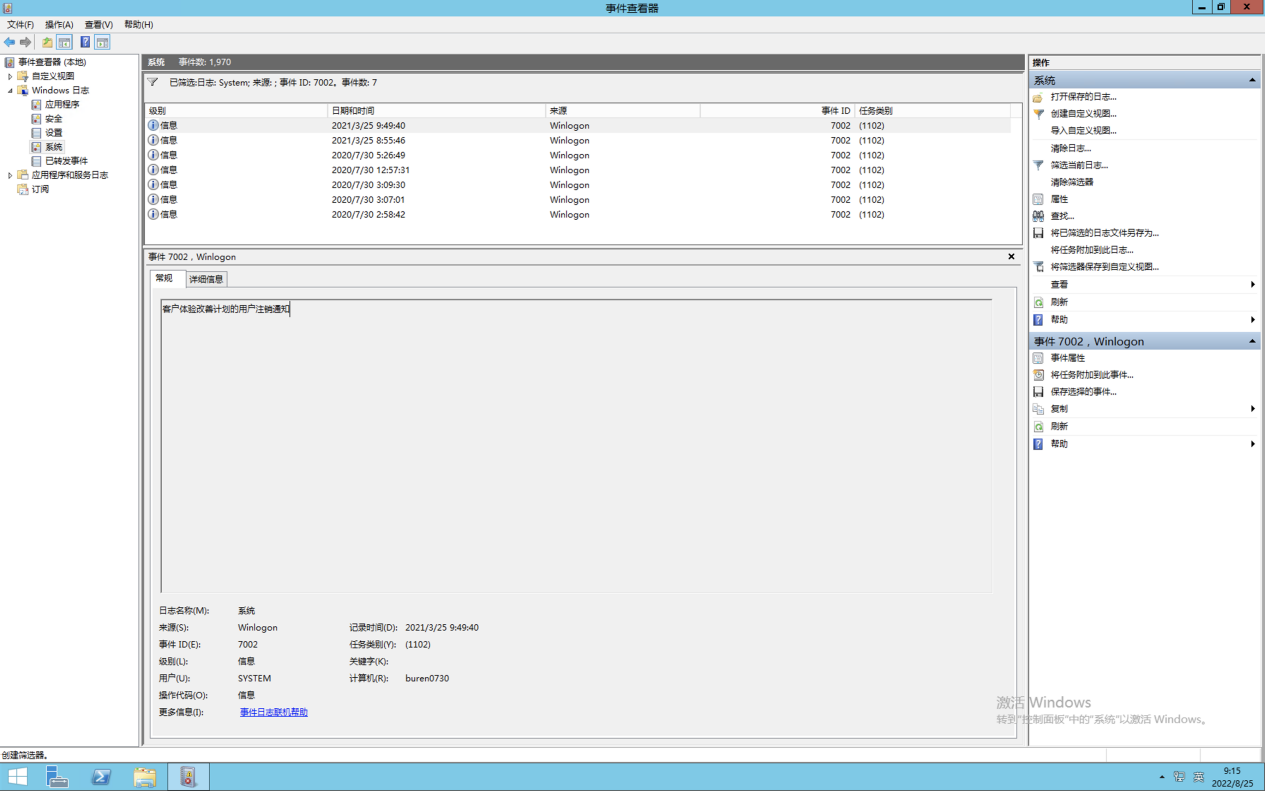Click the 将筛选器保存到自定义视图 icon

pyautogui.click(x=1038, y=267)
